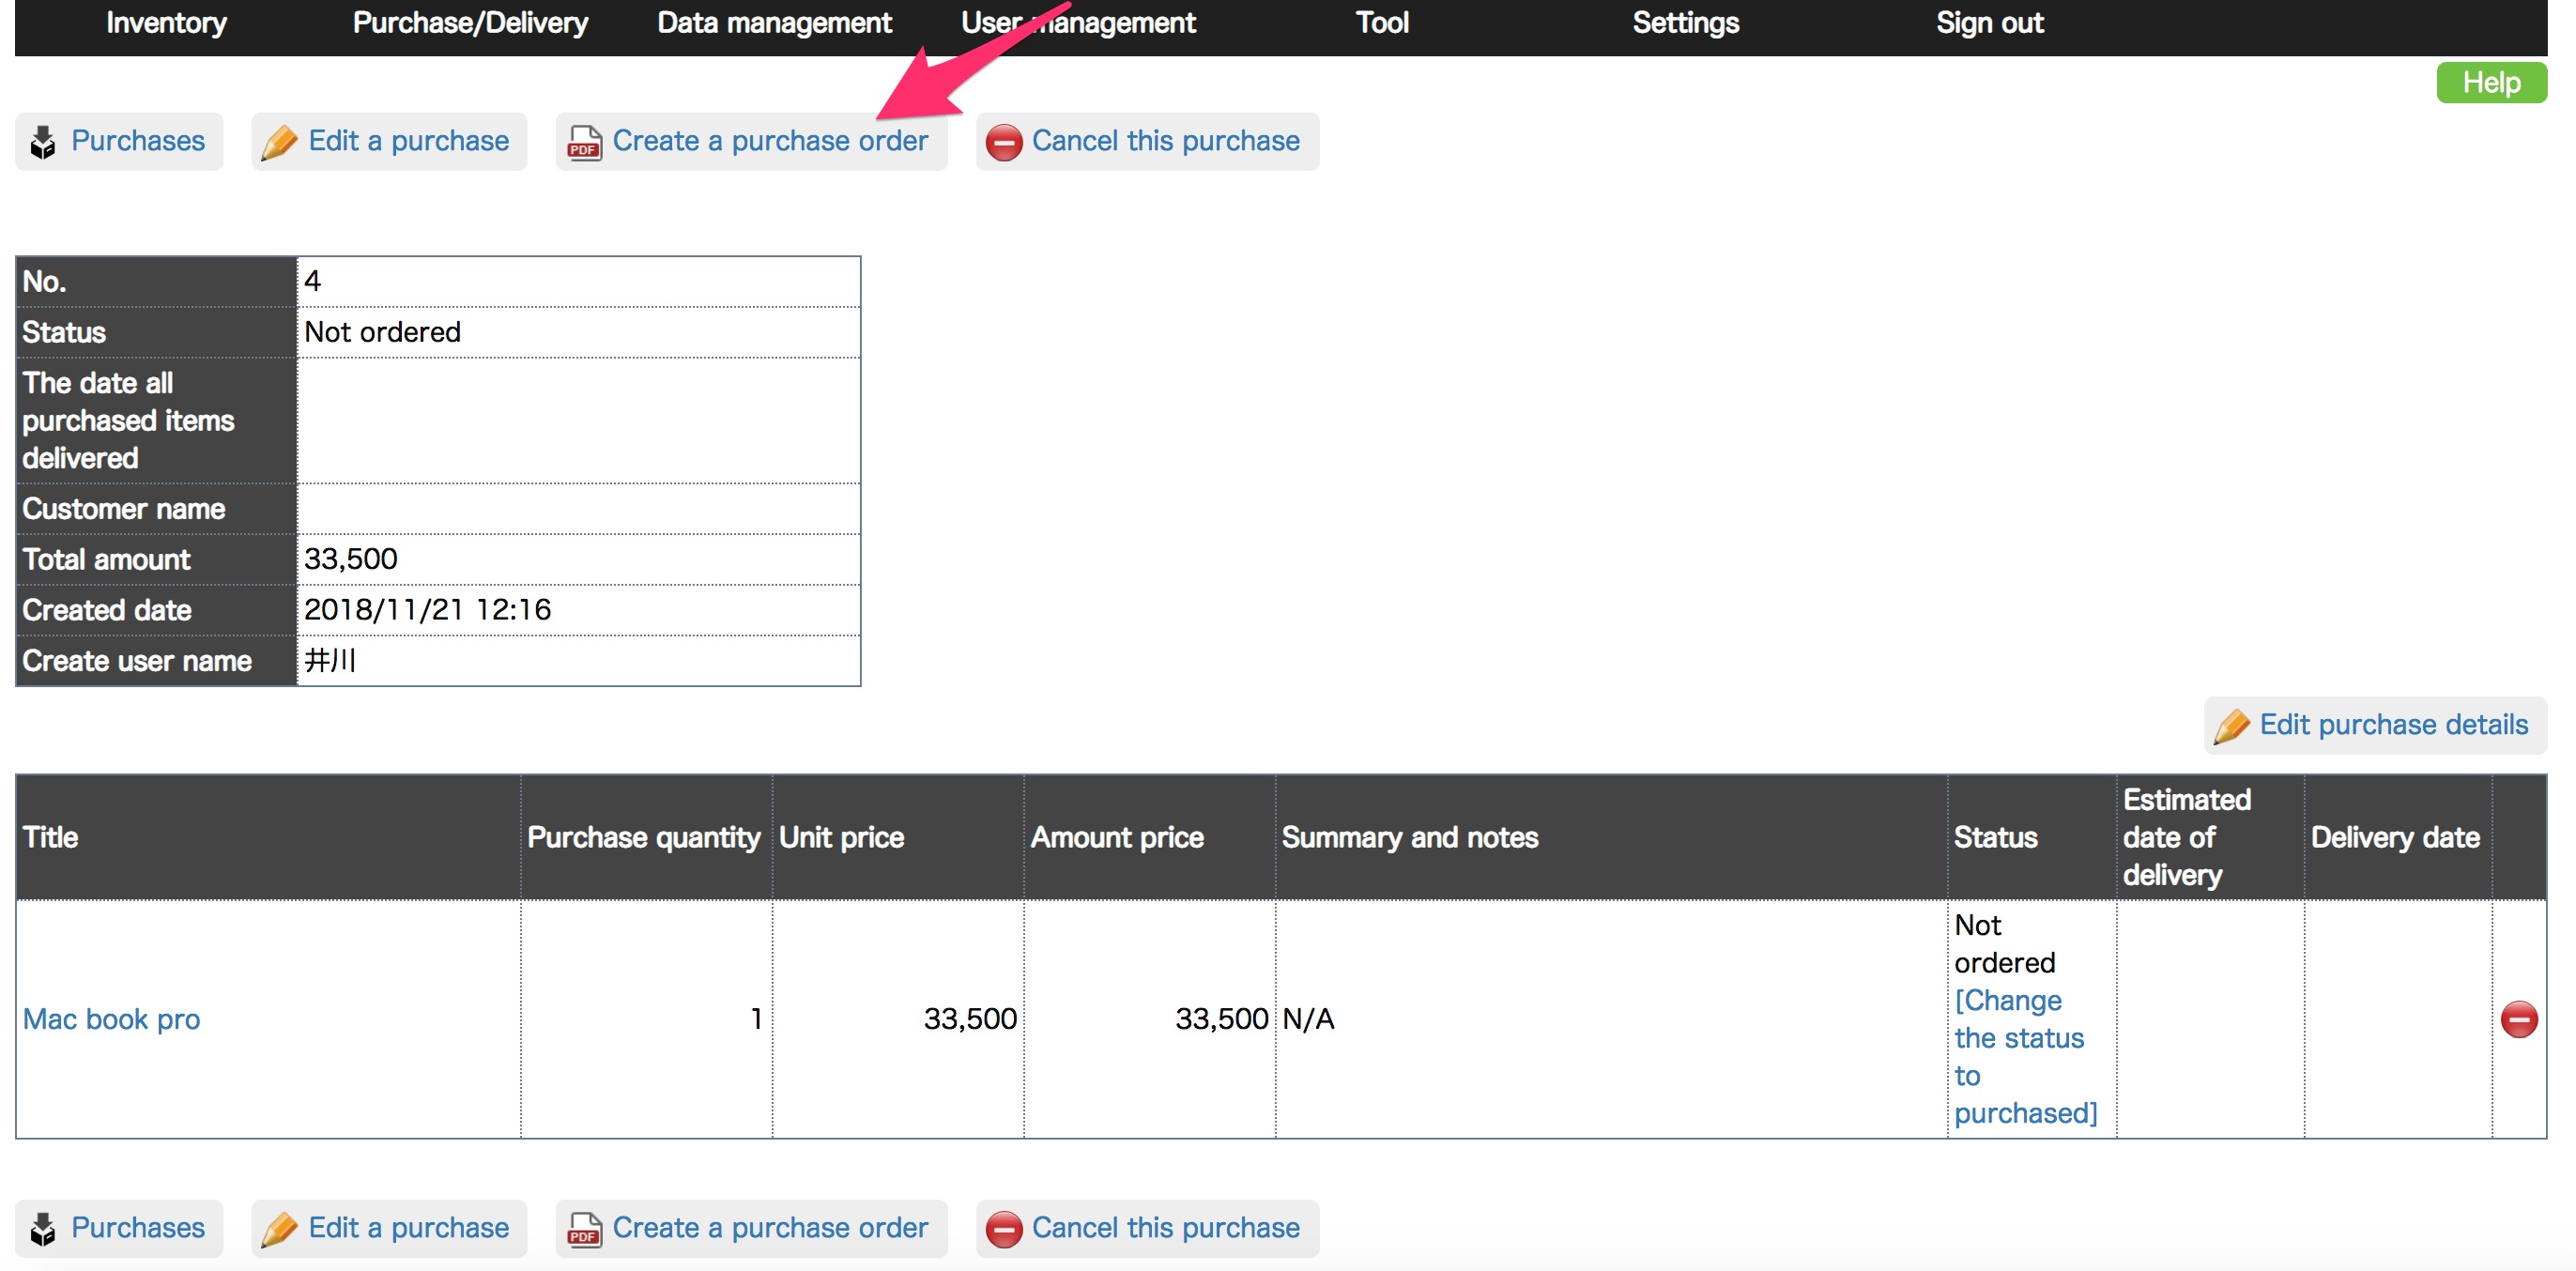Click the pencil icon beside Edit purchase details
This screenshot has height=1271, width=2576.
[2231, 726]
